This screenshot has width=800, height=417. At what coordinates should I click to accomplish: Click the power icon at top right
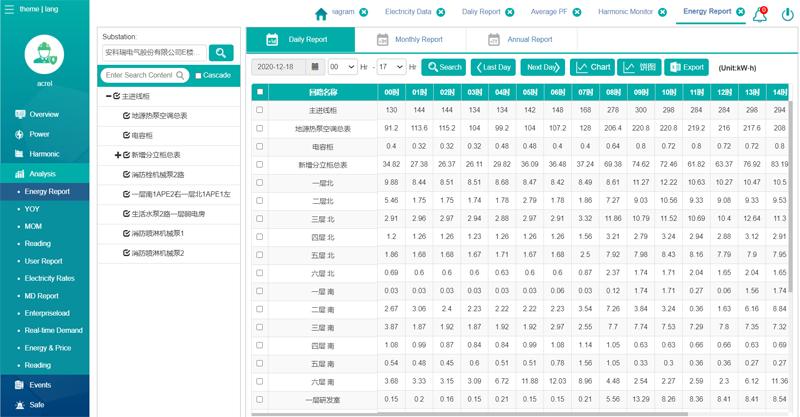click(x=787, y=14)
